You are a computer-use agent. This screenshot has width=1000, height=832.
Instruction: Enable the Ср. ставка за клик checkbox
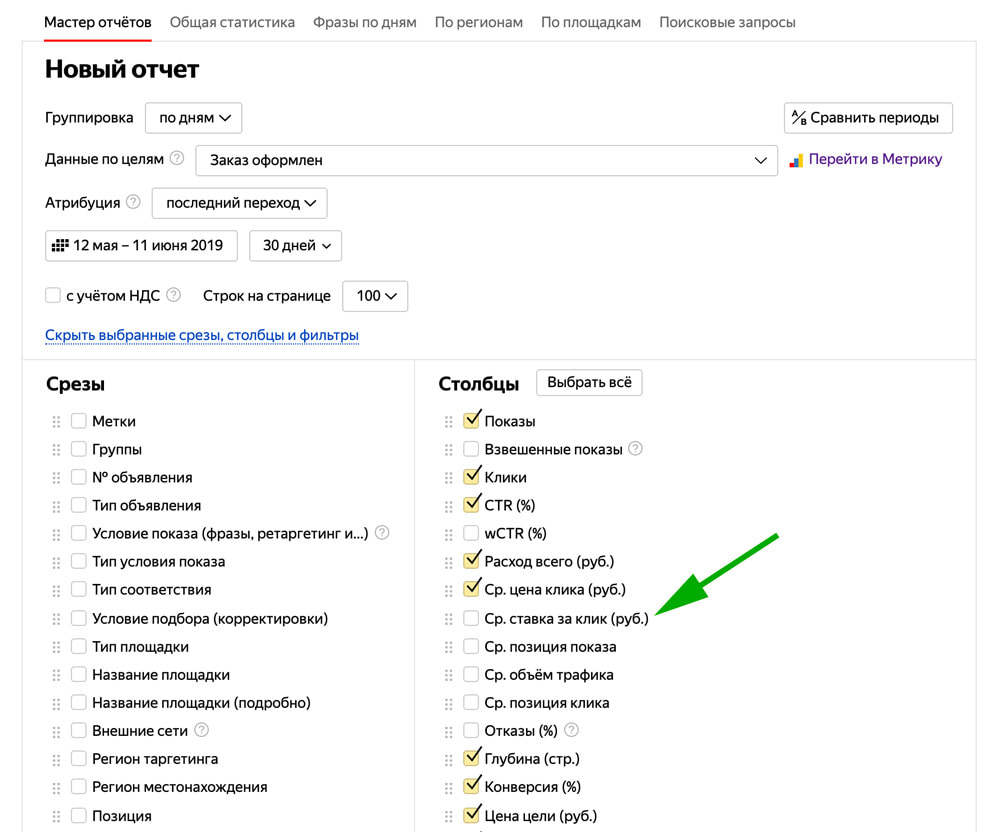471,618
